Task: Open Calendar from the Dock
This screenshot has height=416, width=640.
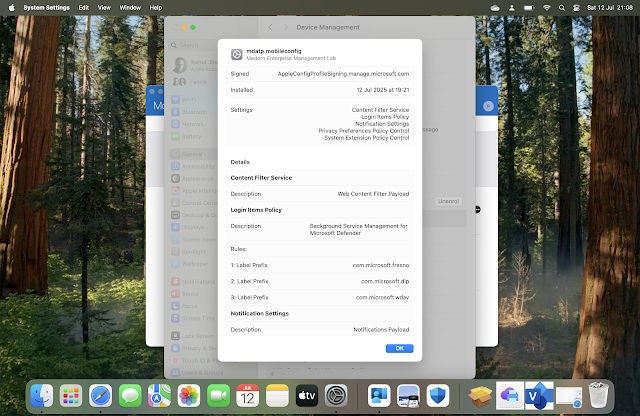Action: [x=248, y=396]
